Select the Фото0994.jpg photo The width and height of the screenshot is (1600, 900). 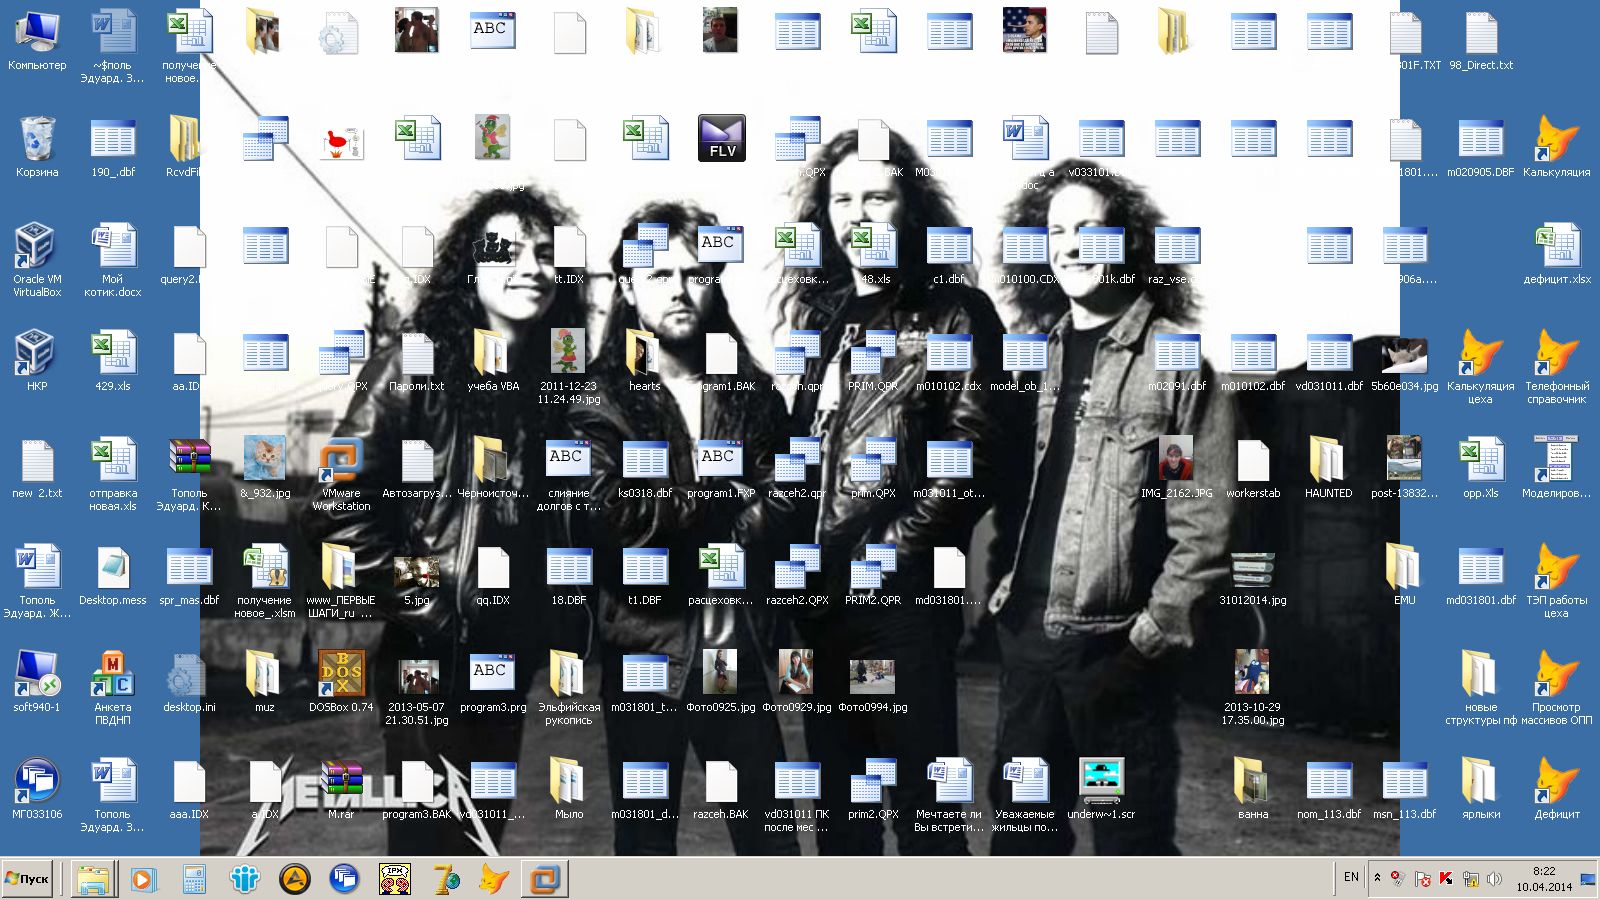[873, 682]
